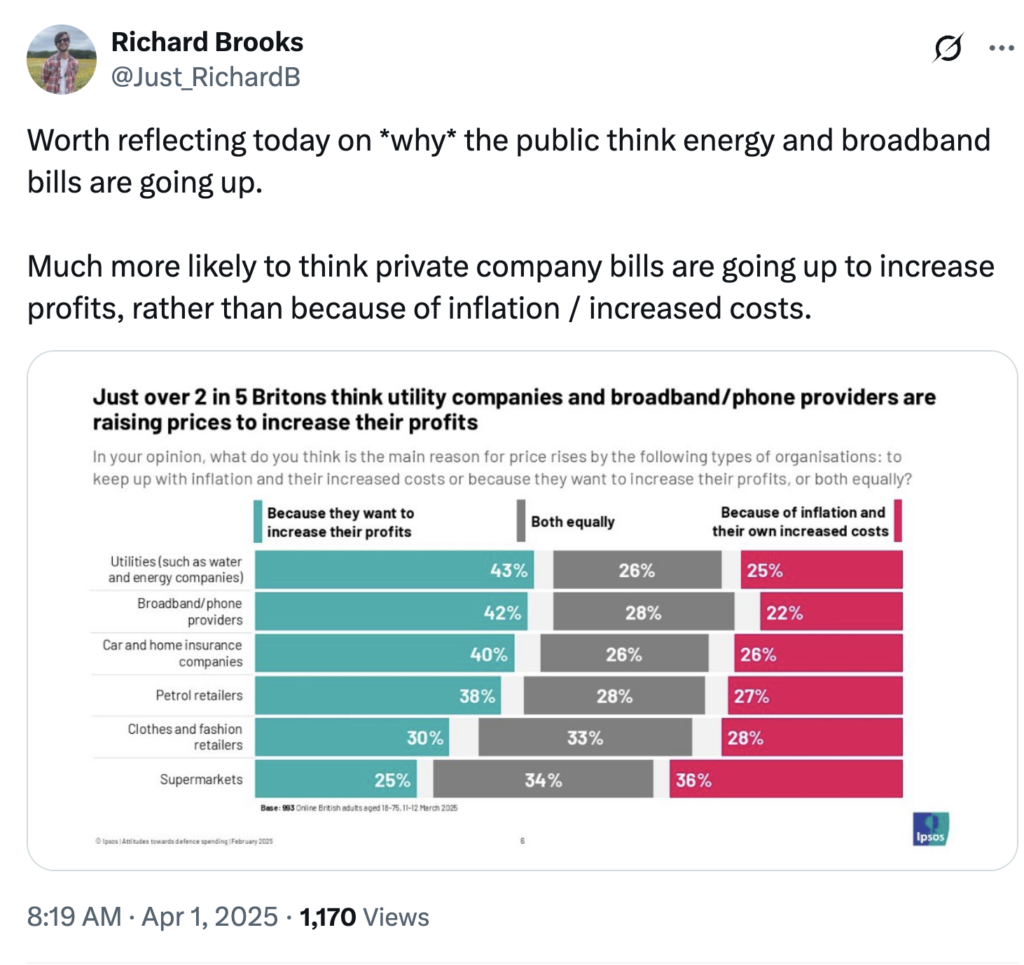The width and height of the screenshot is (1024, 965).
Task: Open the embedded Ipsos chart image
Action: 522,610
